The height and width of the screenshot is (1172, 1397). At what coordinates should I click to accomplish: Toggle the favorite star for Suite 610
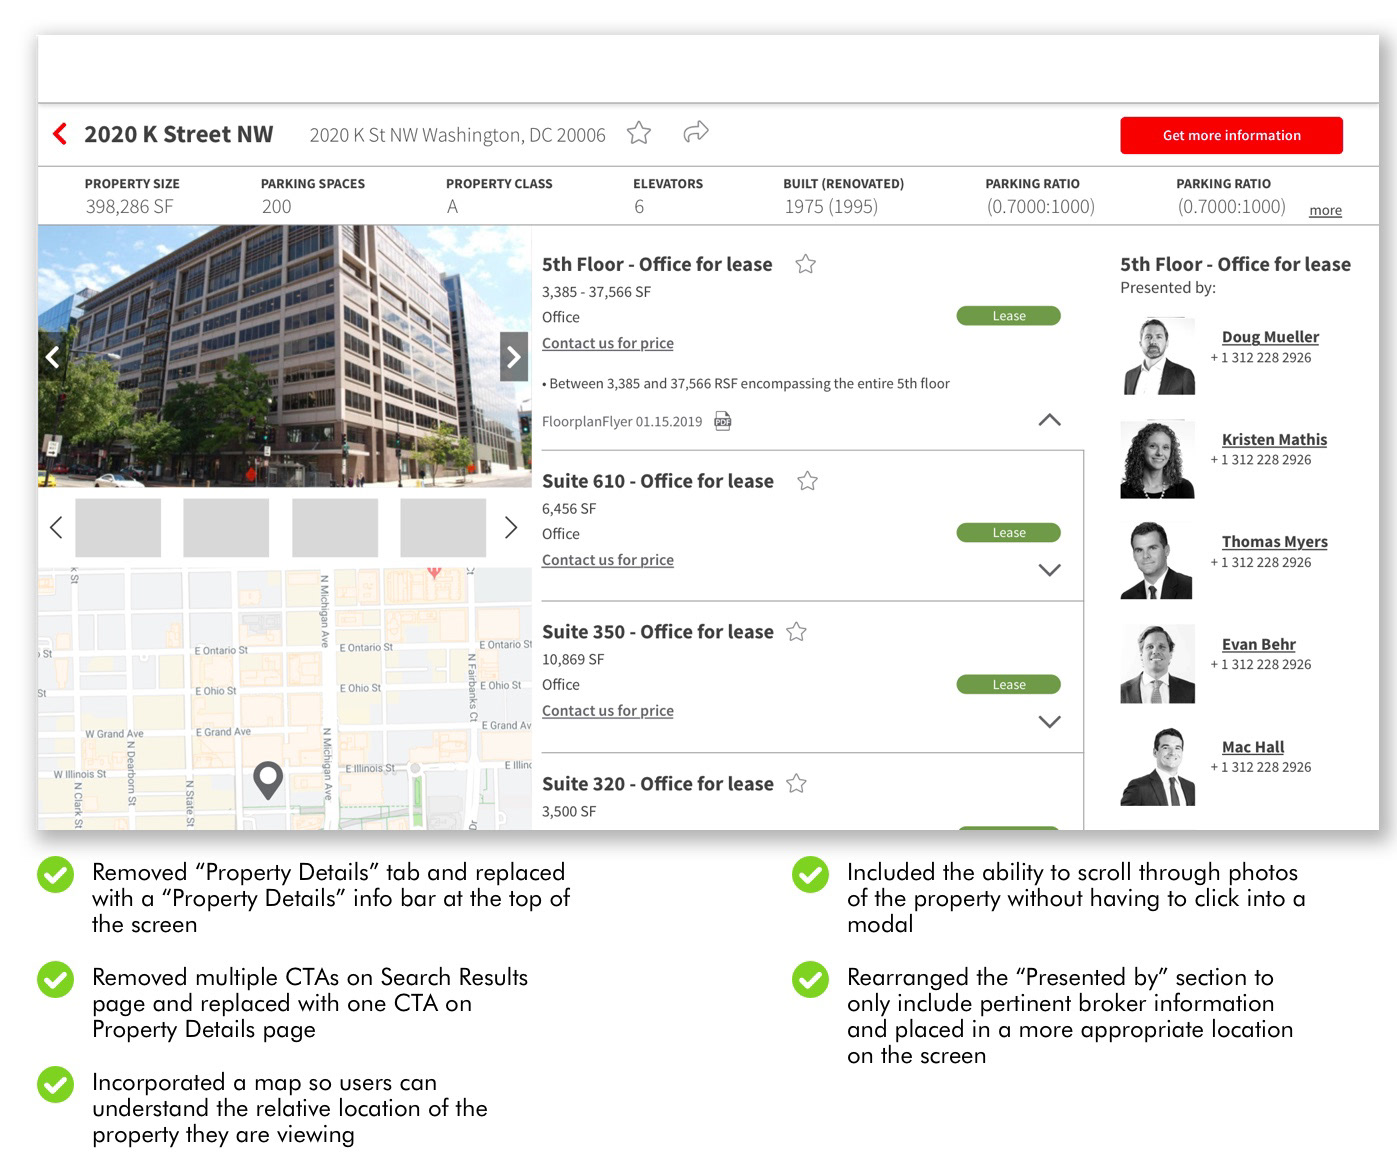pos(808,481)
